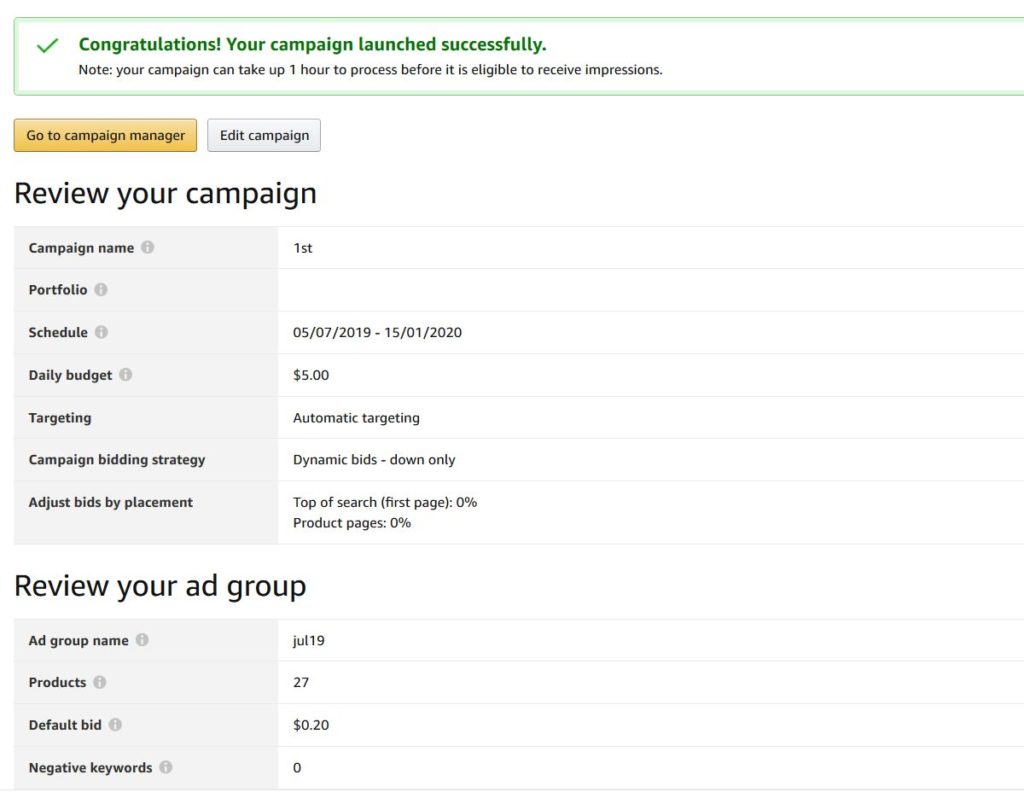This screenshot has width=1024, height=798.
Task: Click the $5.00 daily budget value
Action: (311, 375)
